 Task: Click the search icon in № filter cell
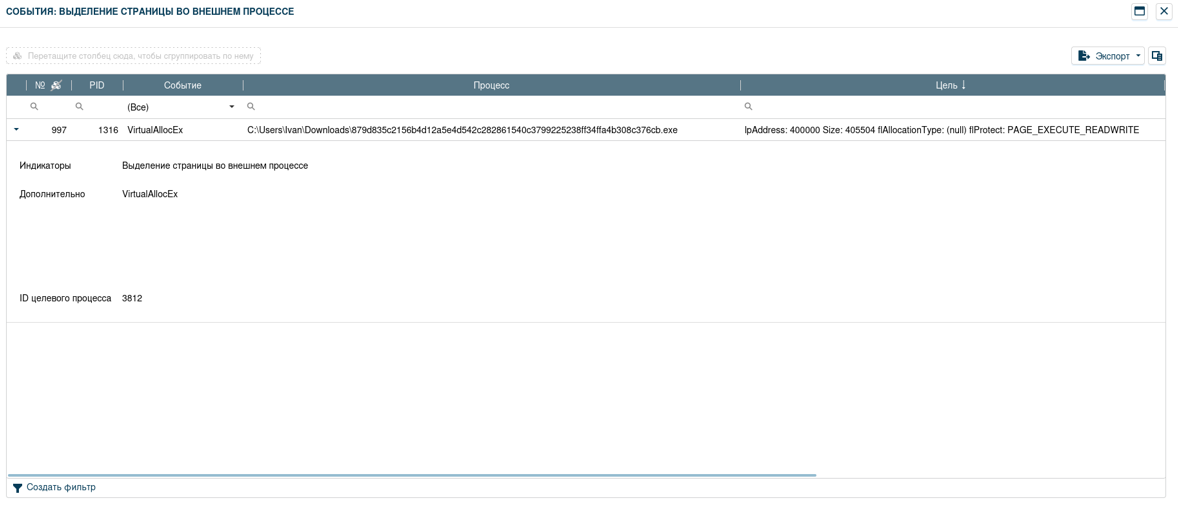point(34,107)
